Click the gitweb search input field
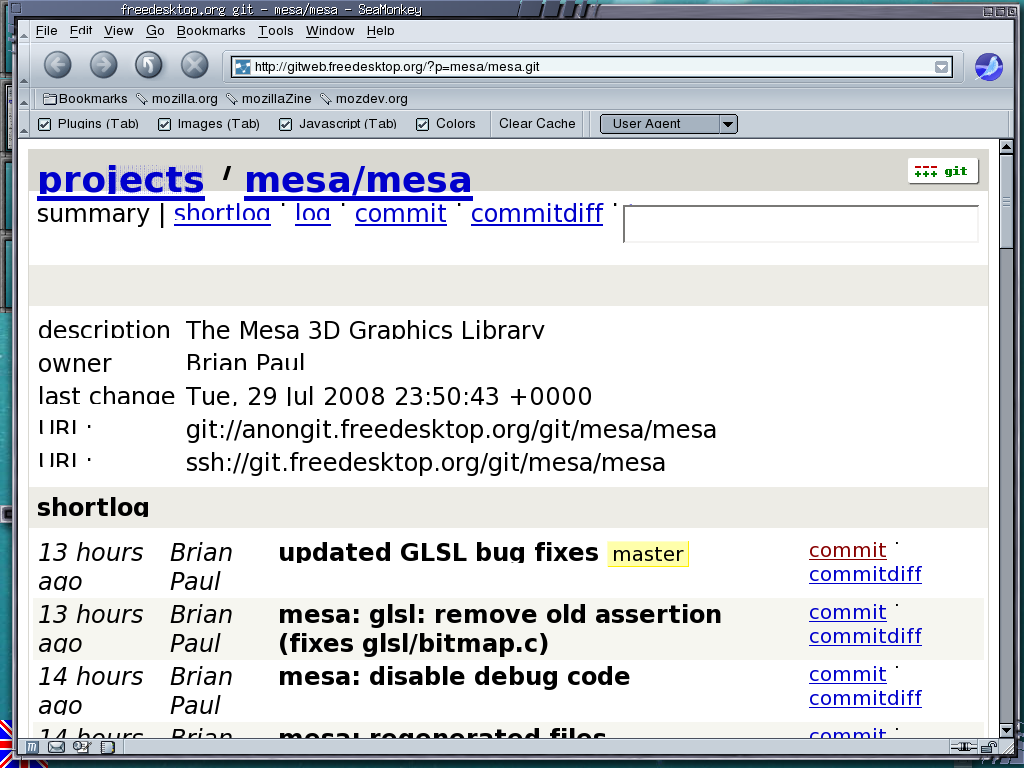Image resolution: width=1024 pixels, height=768 pixels. 800,224
